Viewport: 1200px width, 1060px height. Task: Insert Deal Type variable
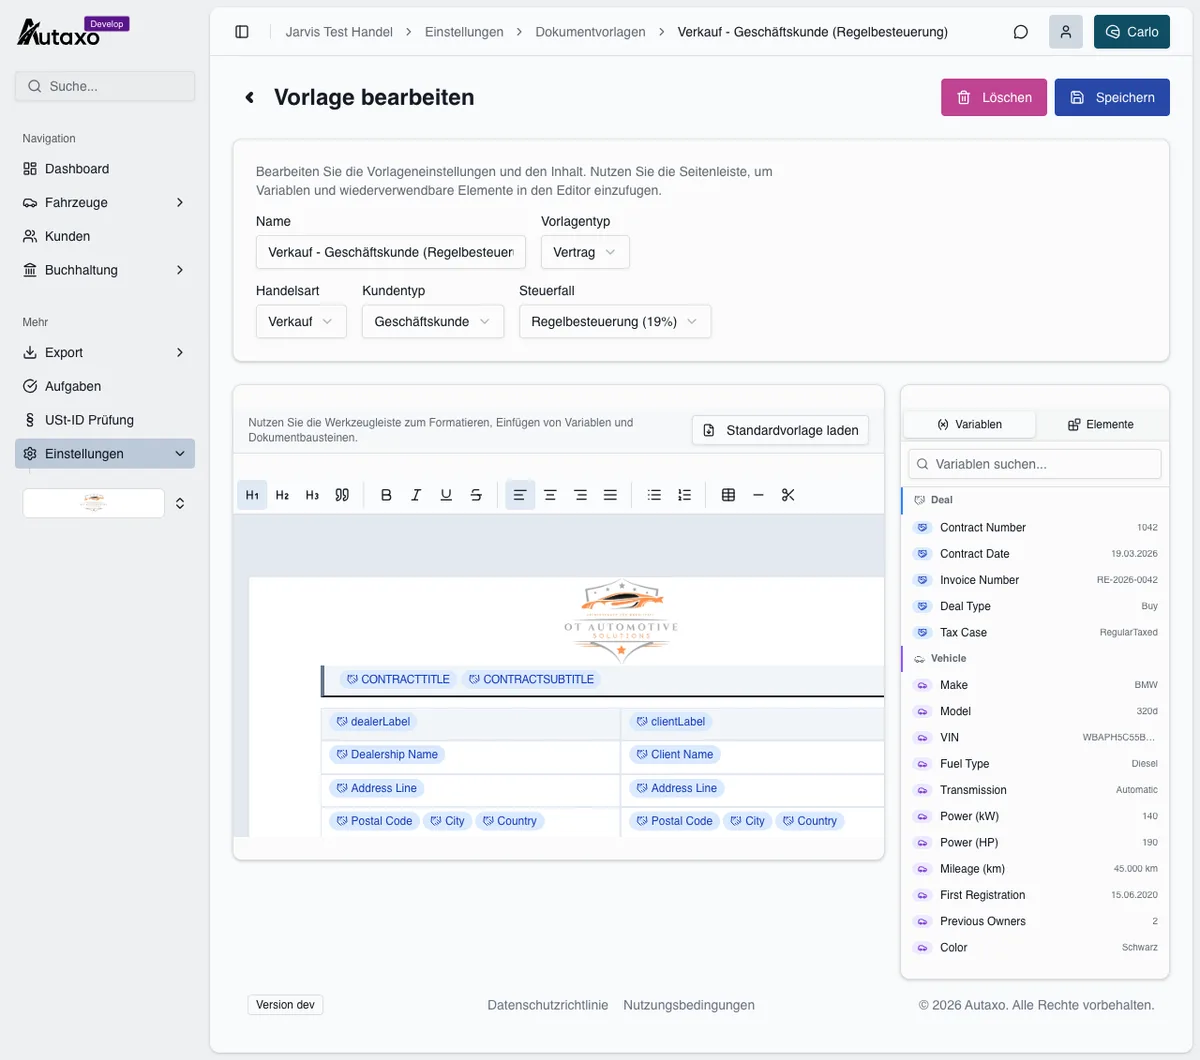point(1035,606)
